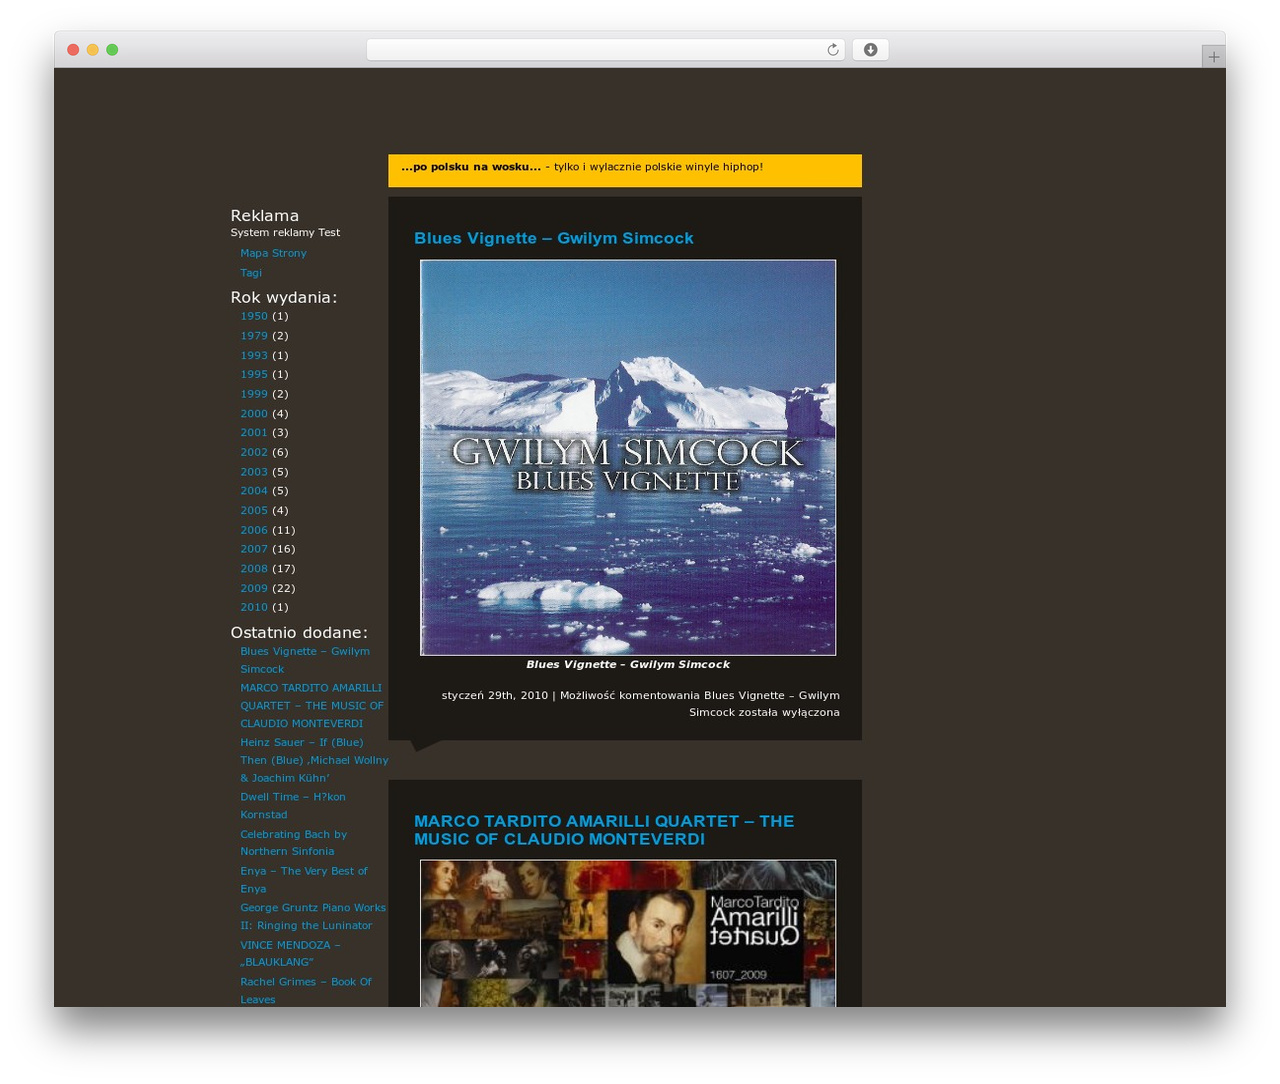Open the 2008 archive link
This screenshot has width=1280, height=1084.
click(x=254, y=569)
